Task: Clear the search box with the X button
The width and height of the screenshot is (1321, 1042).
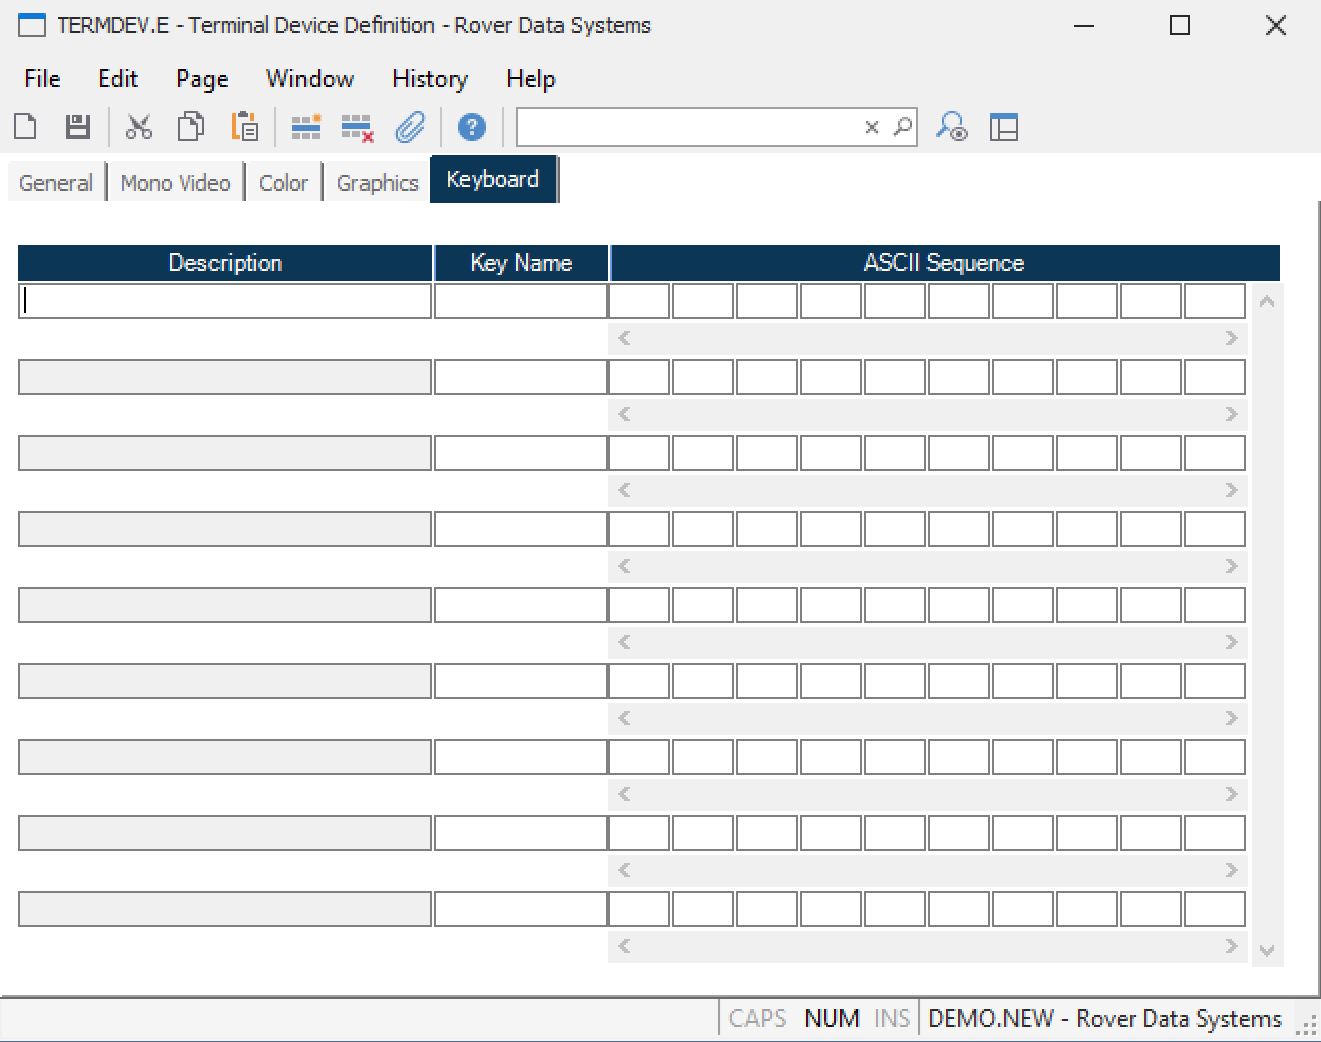Action: click(872, 127)
